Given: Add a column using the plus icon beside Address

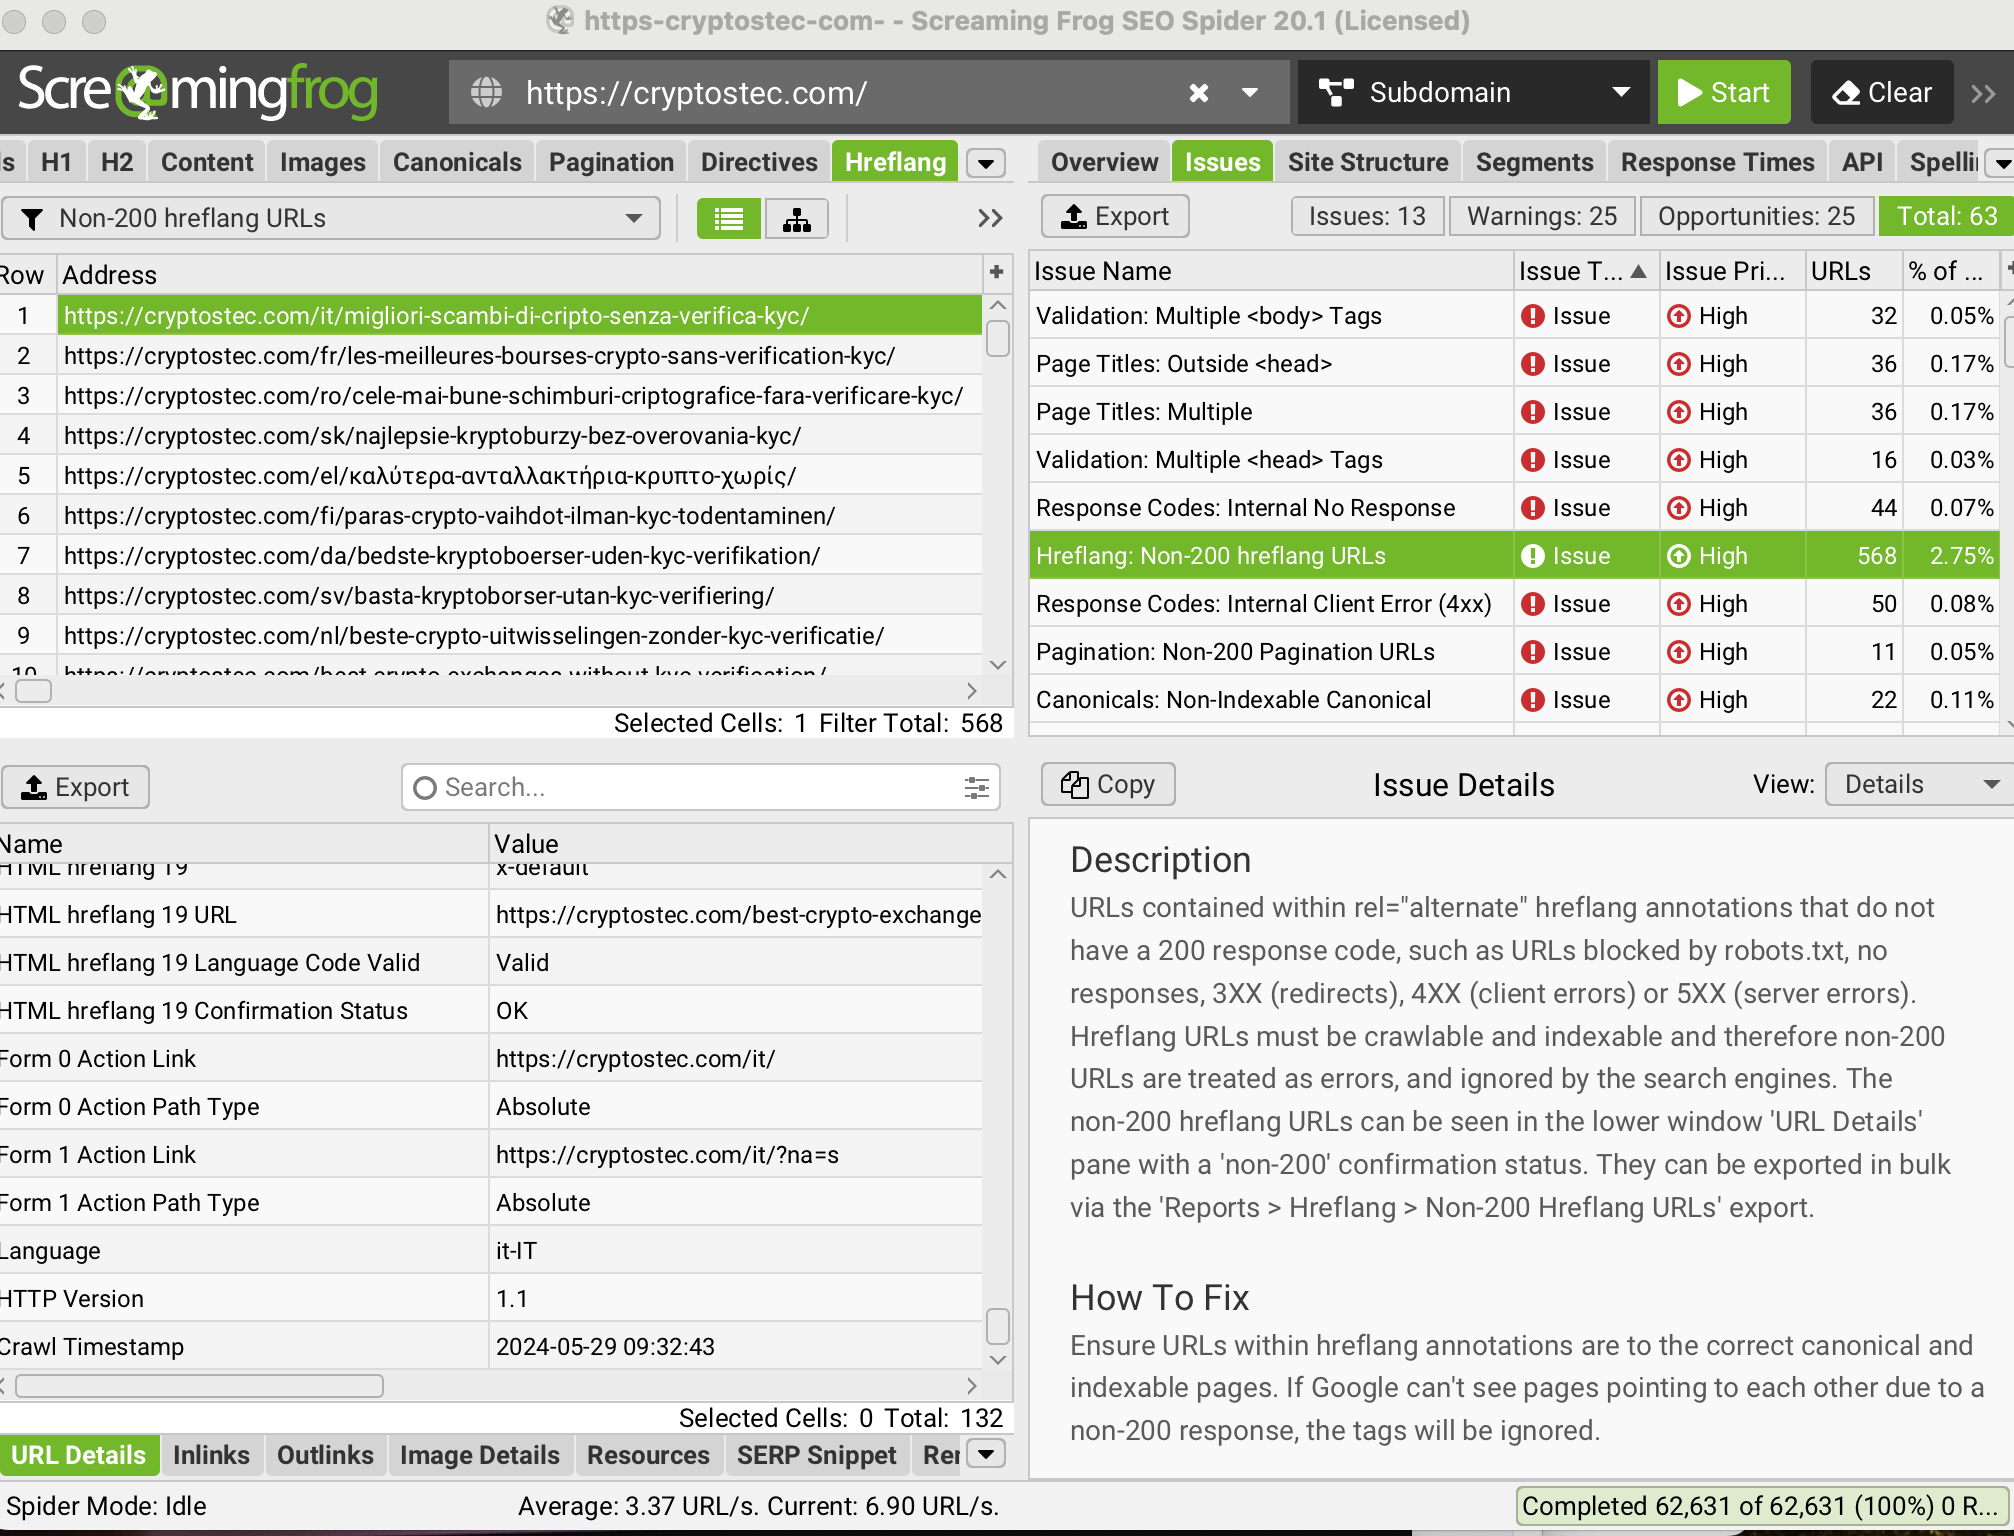Looking at the screenshot, I should pos(996,272).
